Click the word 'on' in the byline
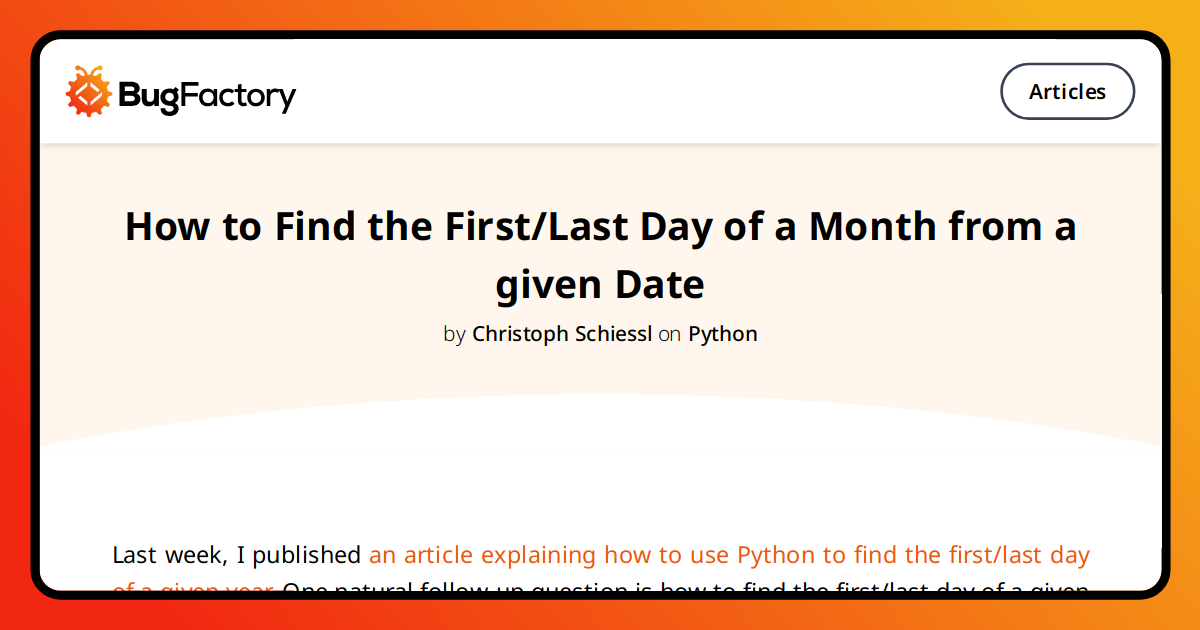Screen dimensions: 1200x630 pyautogui.click(x=670, y=334)
